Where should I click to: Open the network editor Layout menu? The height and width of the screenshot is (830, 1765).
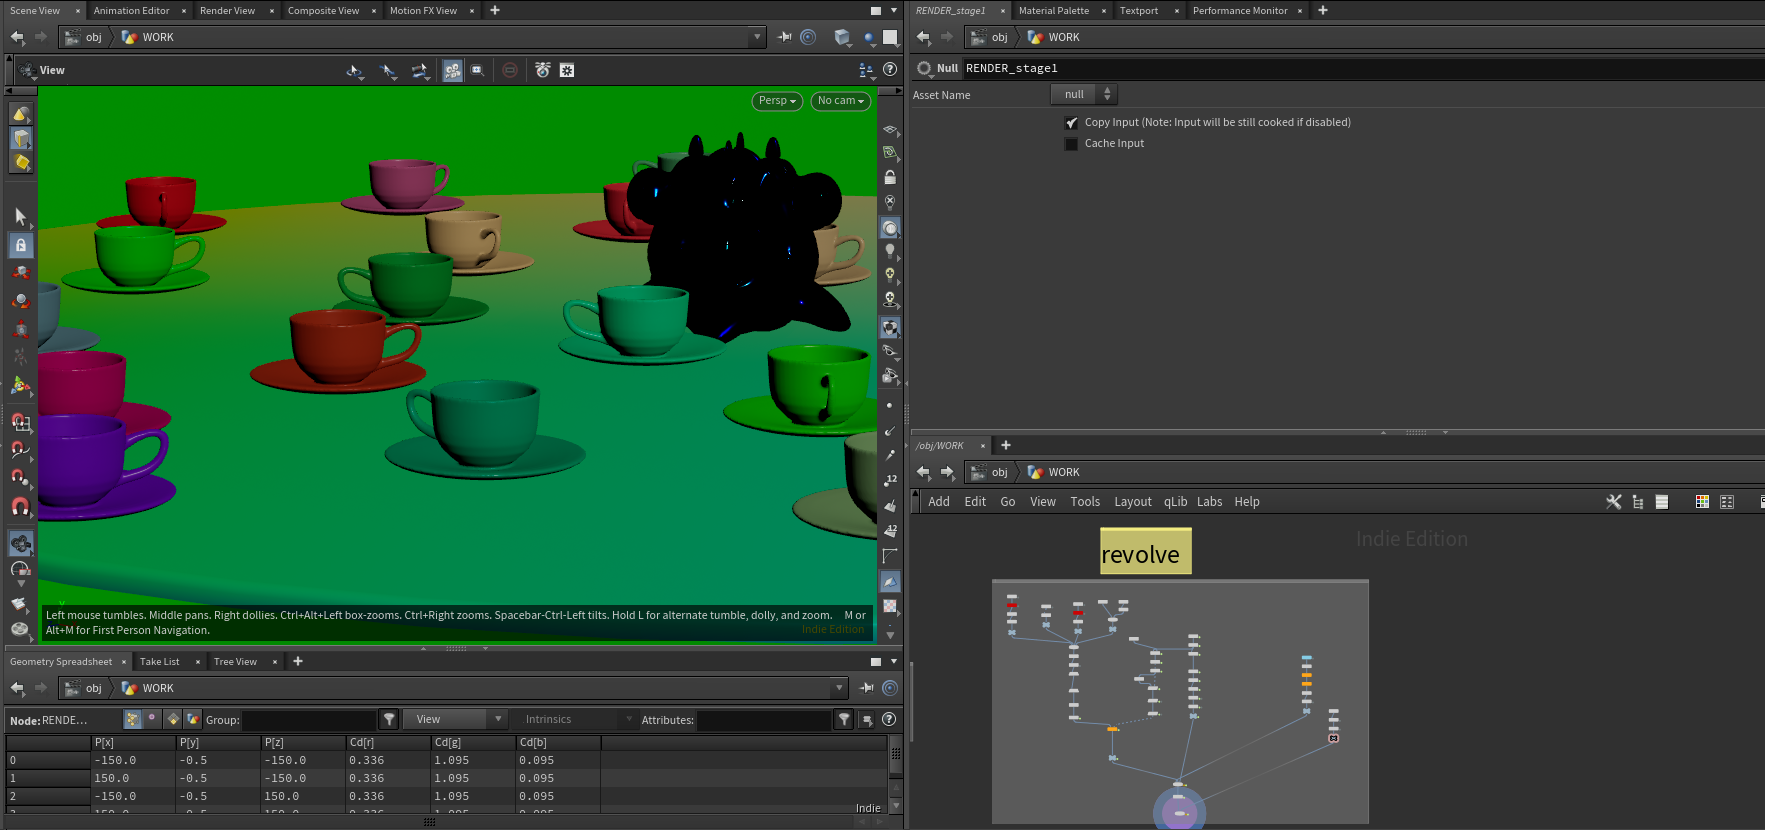pyautogui.click(x=1133, y=502)
